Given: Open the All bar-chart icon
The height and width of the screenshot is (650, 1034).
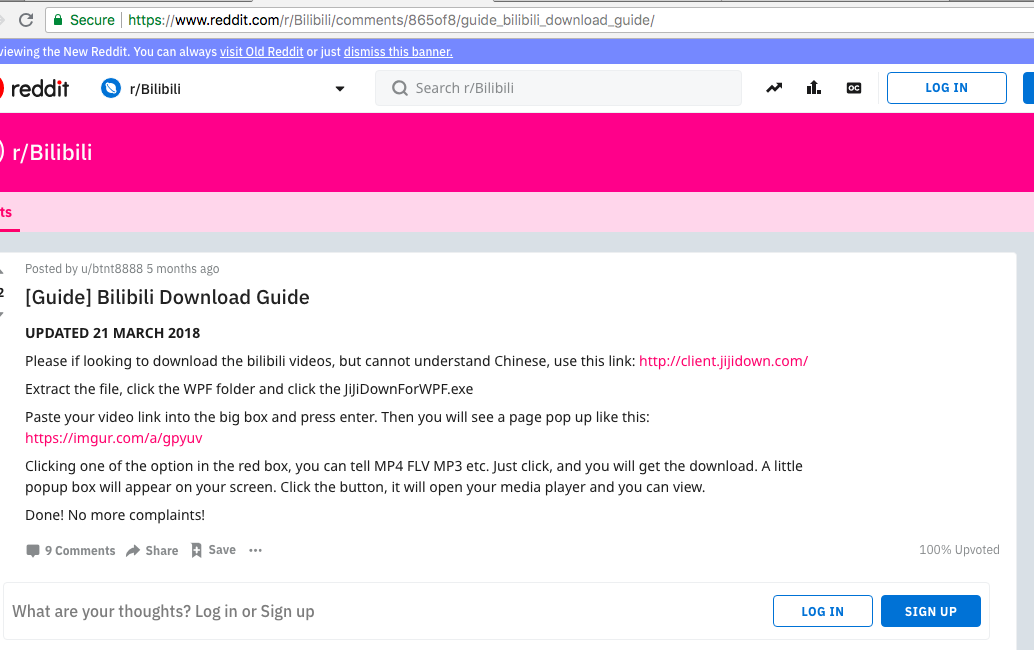Looking at the screenshot, I should coord(814,88).
